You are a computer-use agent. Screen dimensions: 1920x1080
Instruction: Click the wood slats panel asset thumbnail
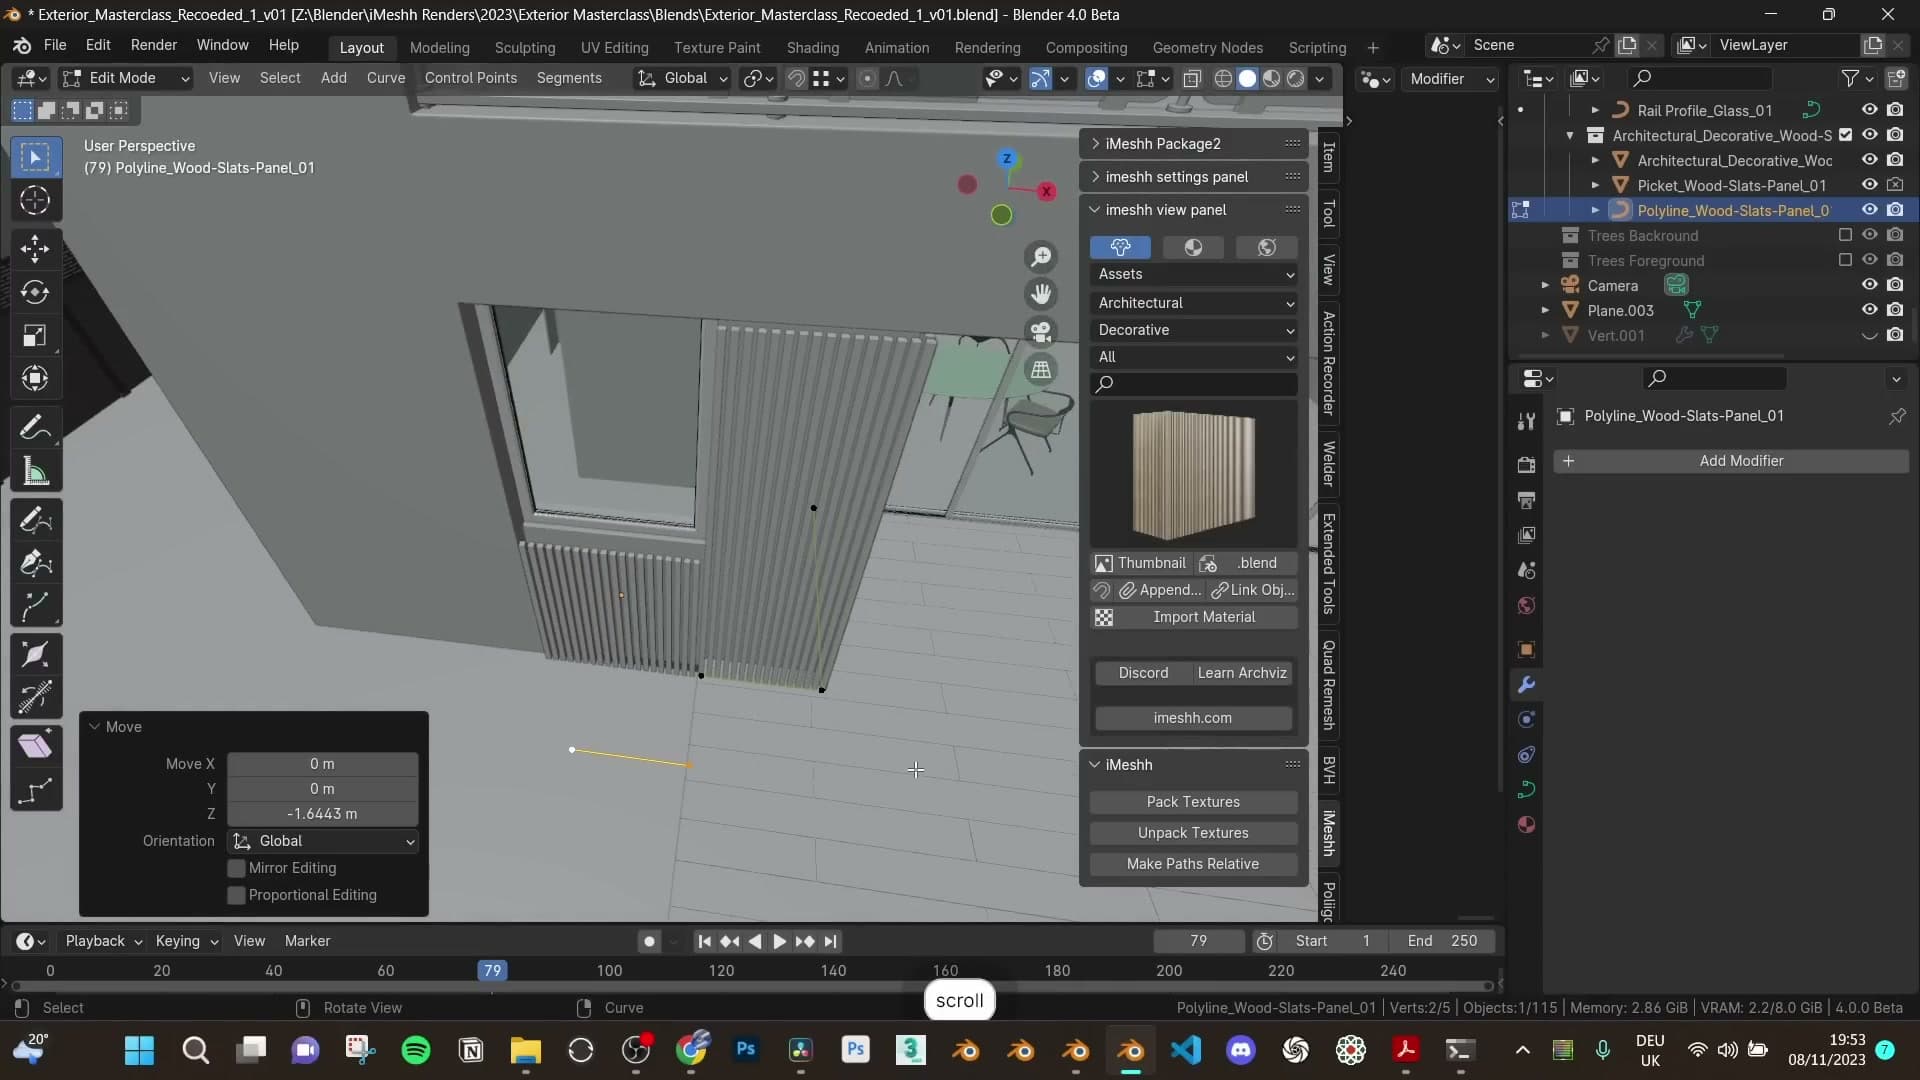(1194, 473)
